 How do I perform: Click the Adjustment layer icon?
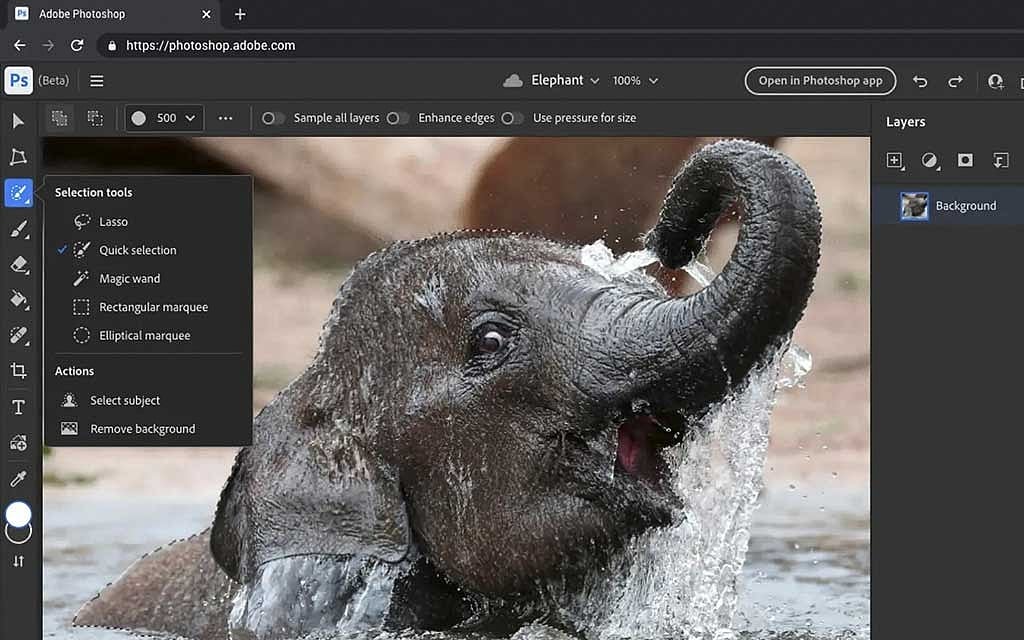point(930,161)
